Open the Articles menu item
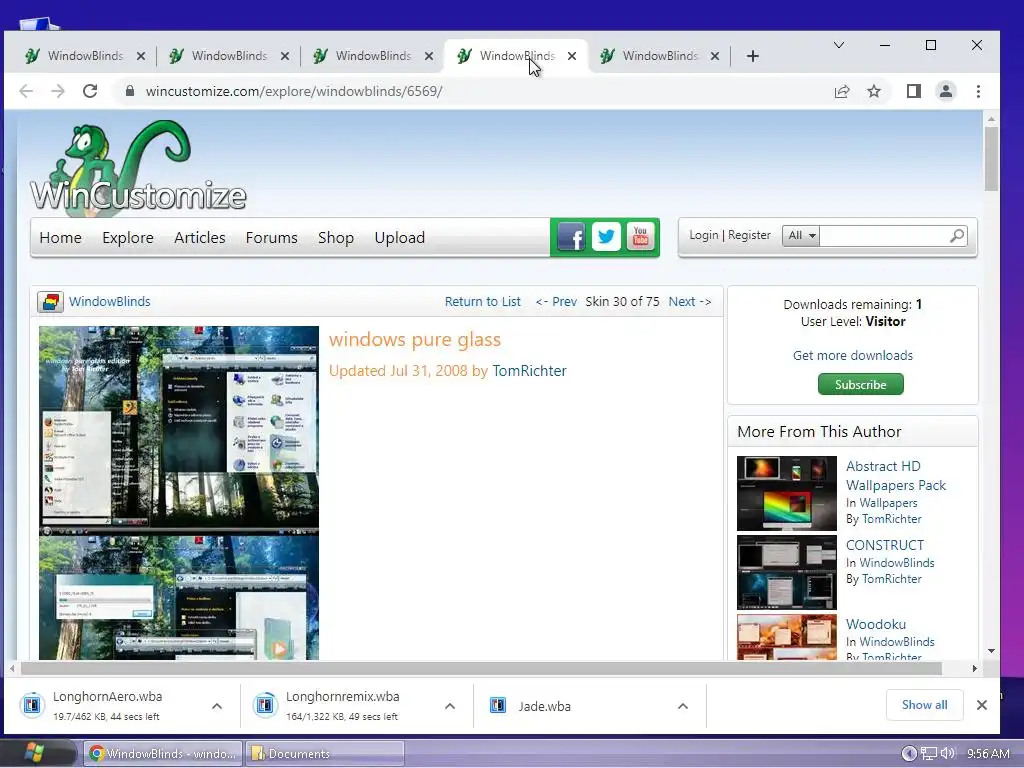1024x768 pixels. [x=200, y=238]
